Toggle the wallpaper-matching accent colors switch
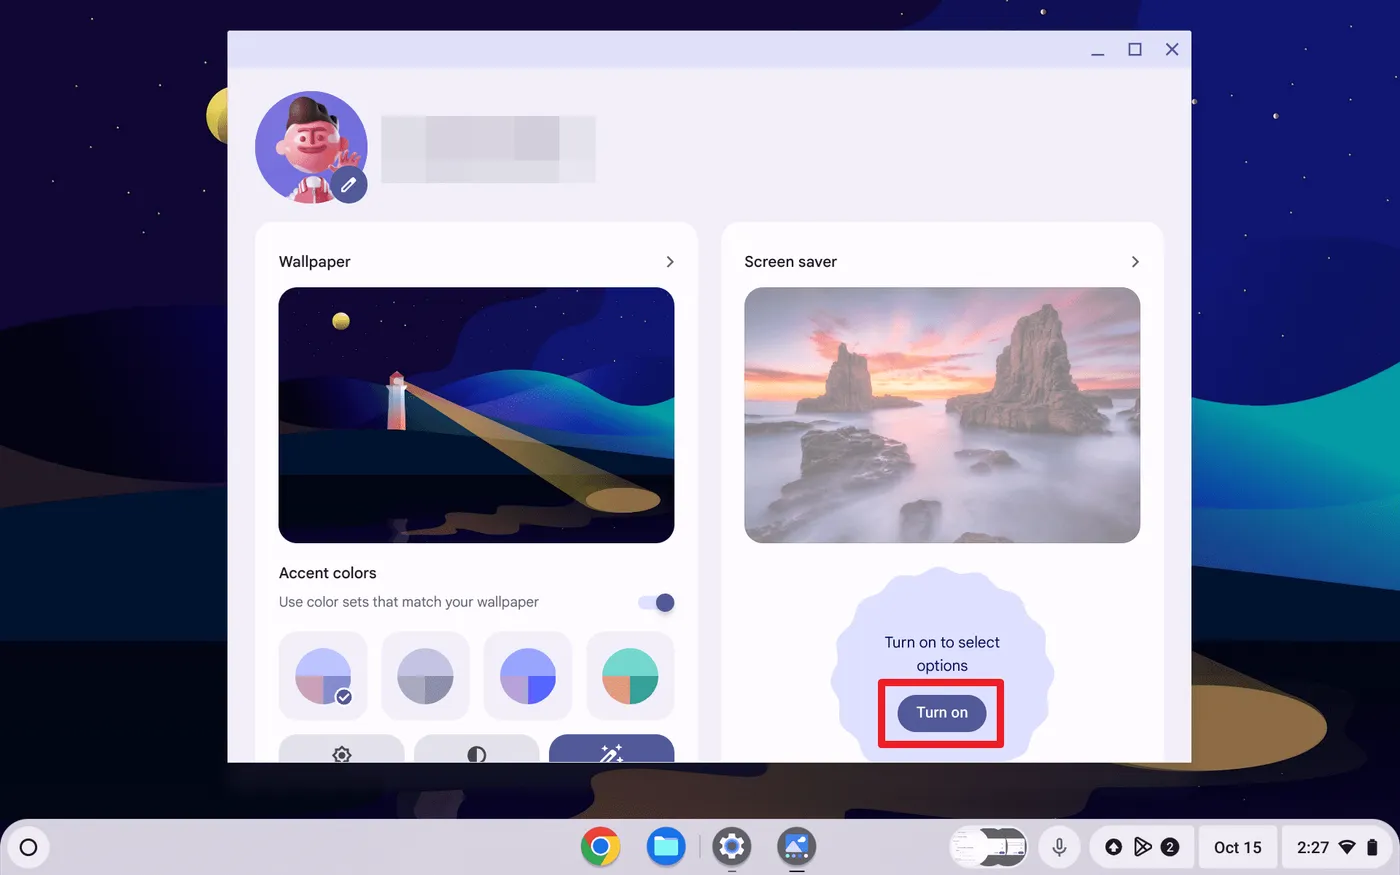Screen dimensions: 1400x875 pyautogui.click(x=657, y=602)
